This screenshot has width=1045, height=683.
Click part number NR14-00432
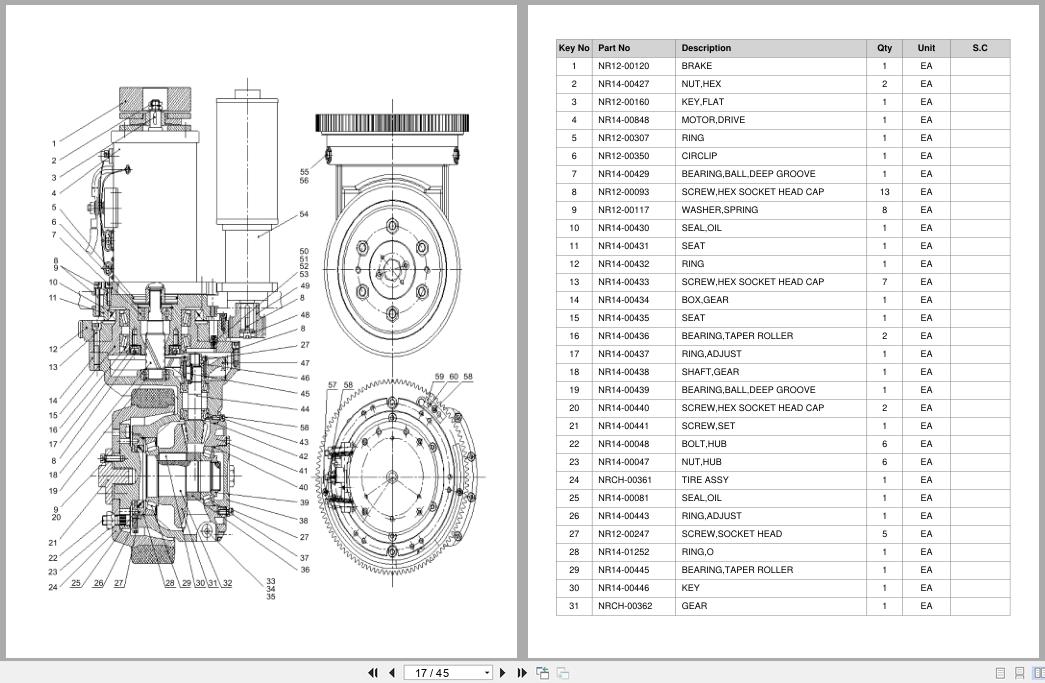[623, 264]
